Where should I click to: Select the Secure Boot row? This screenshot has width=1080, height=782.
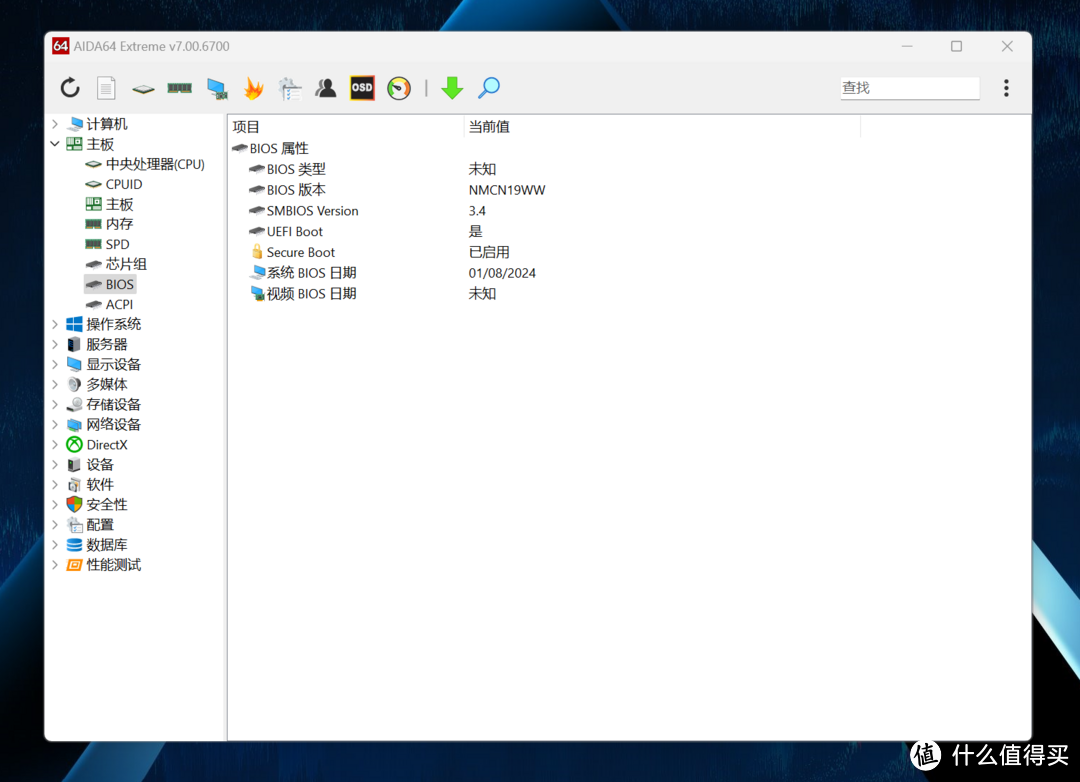(x=293, y=252)
